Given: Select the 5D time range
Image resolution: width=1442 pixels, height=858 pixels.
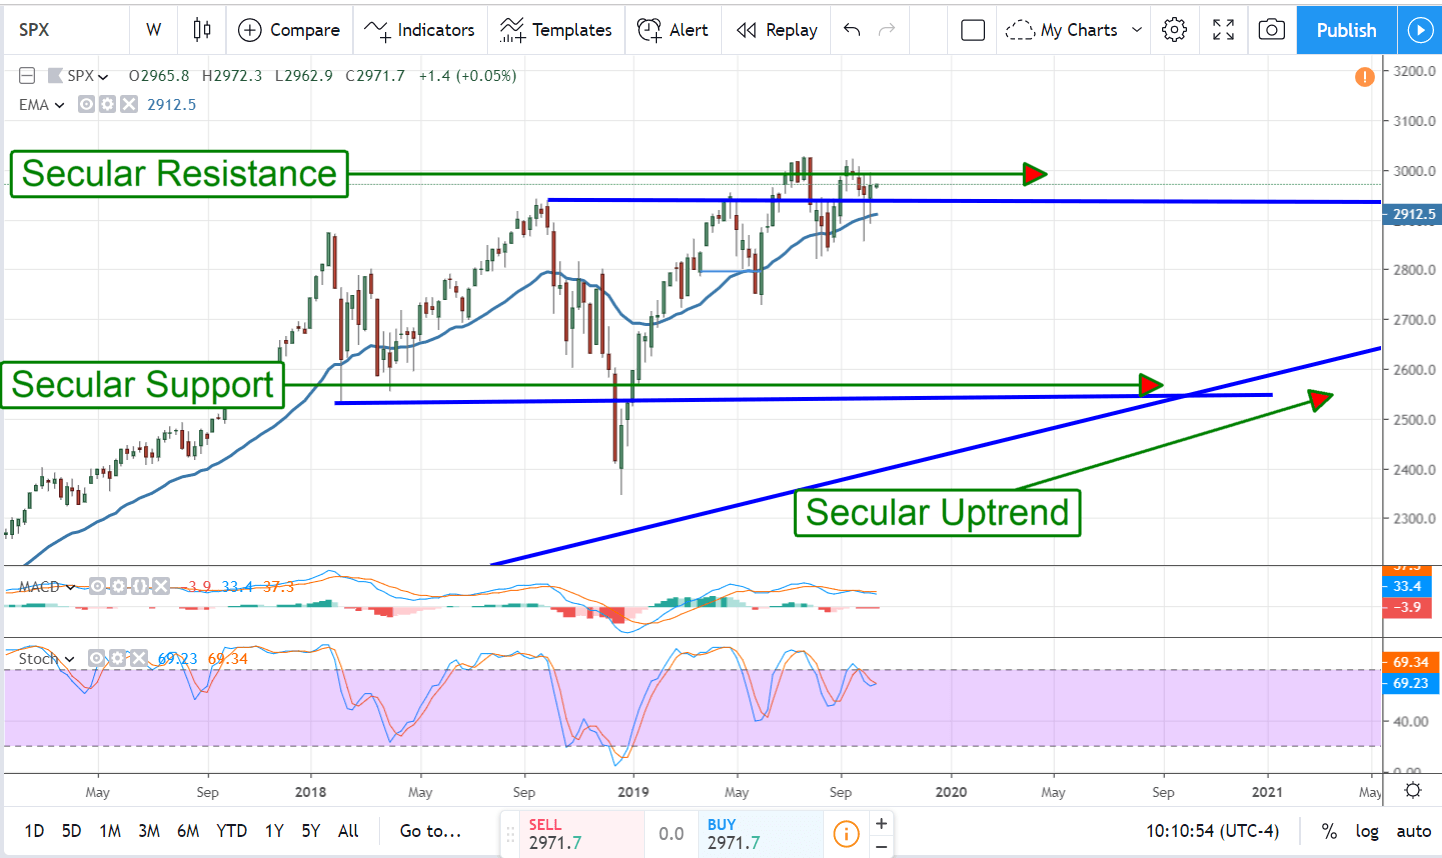Looking at the screenshot, I should (x=72, y=831).
